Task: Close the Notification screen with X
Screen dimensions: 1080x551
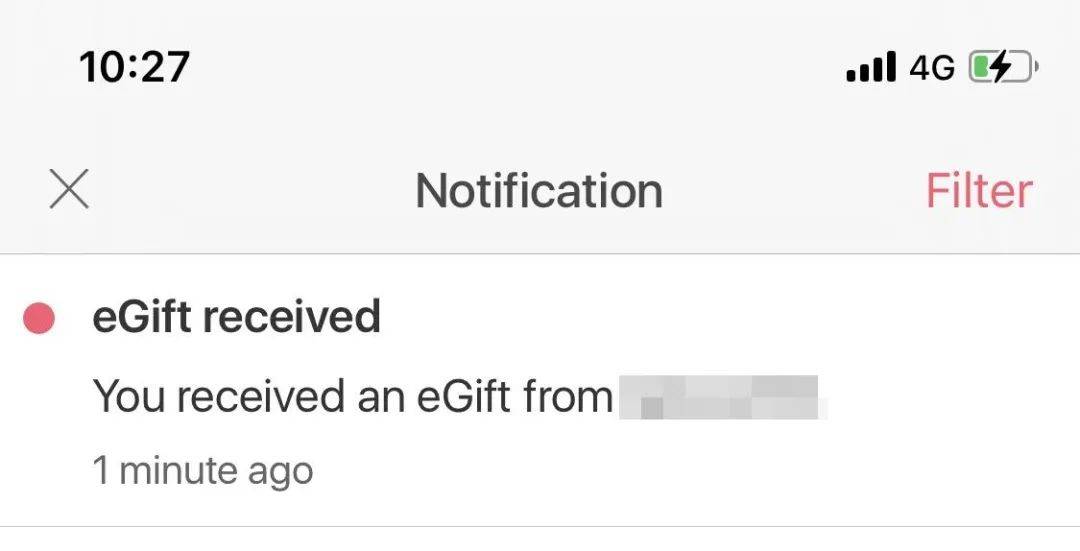Action: click(69, 190)
